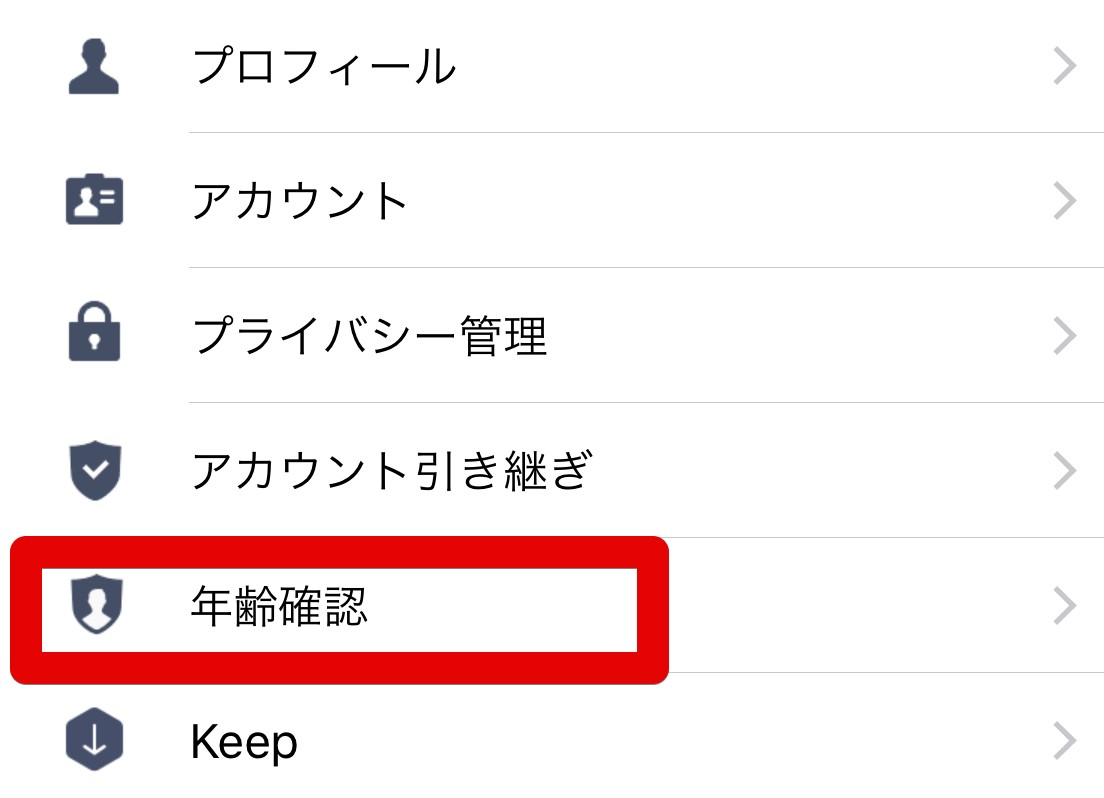Expand アカウント引き継ぎ via its chevron arrow
1104x798 pixels.
tap(1065, 471)
